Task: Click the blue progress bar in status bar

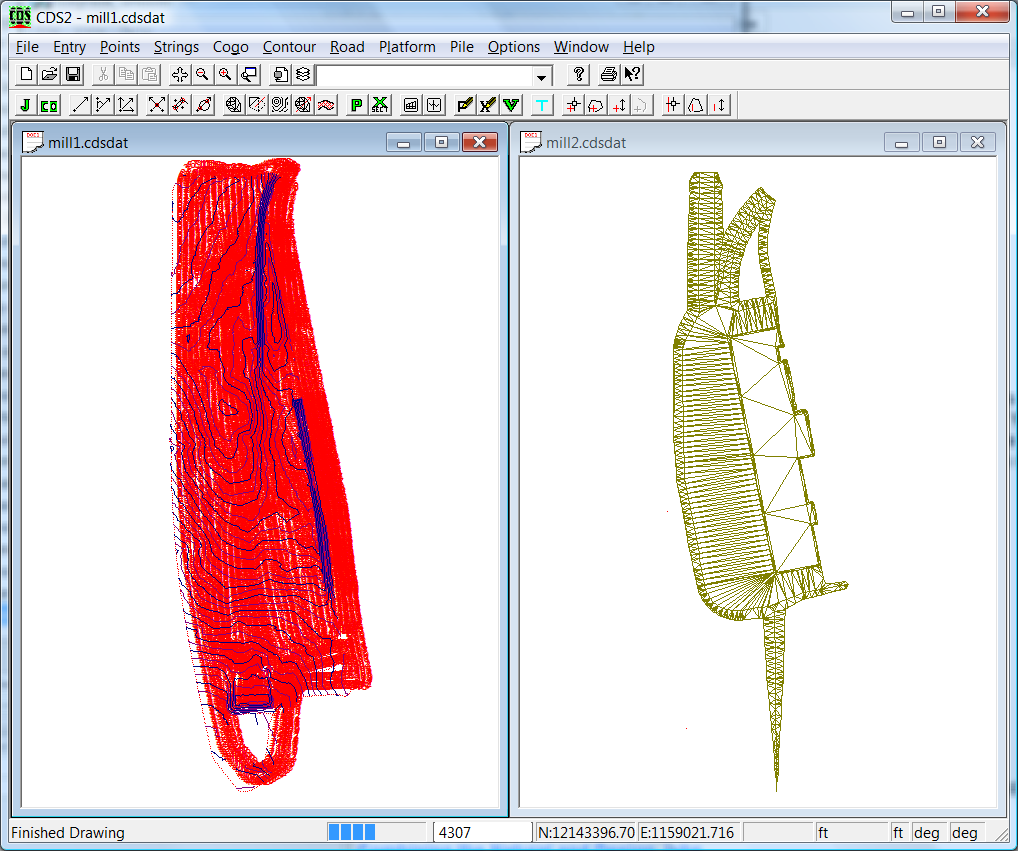Action: (x=352, y=832)
